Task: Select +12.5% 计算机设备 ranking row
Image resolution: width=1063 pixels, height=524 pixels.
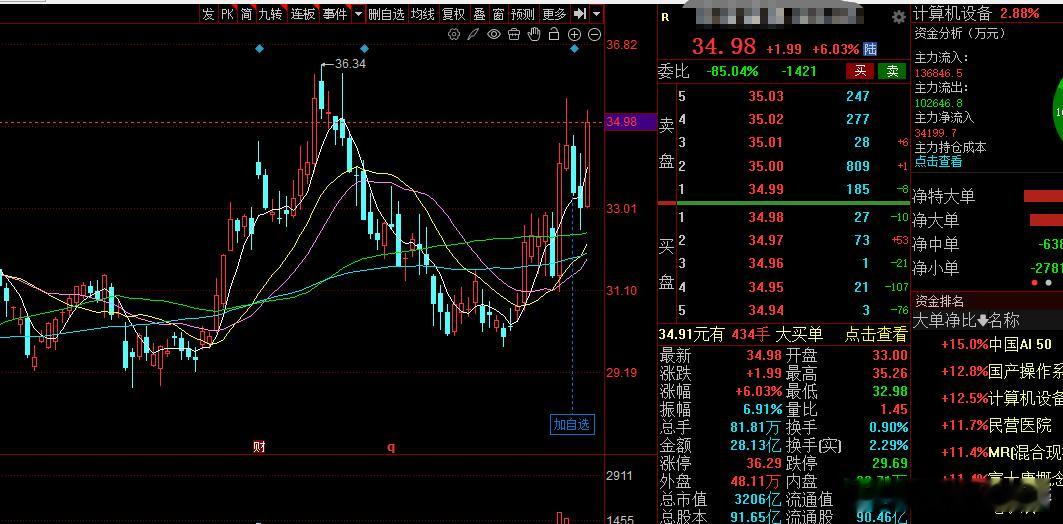Action: point(1001,398)
